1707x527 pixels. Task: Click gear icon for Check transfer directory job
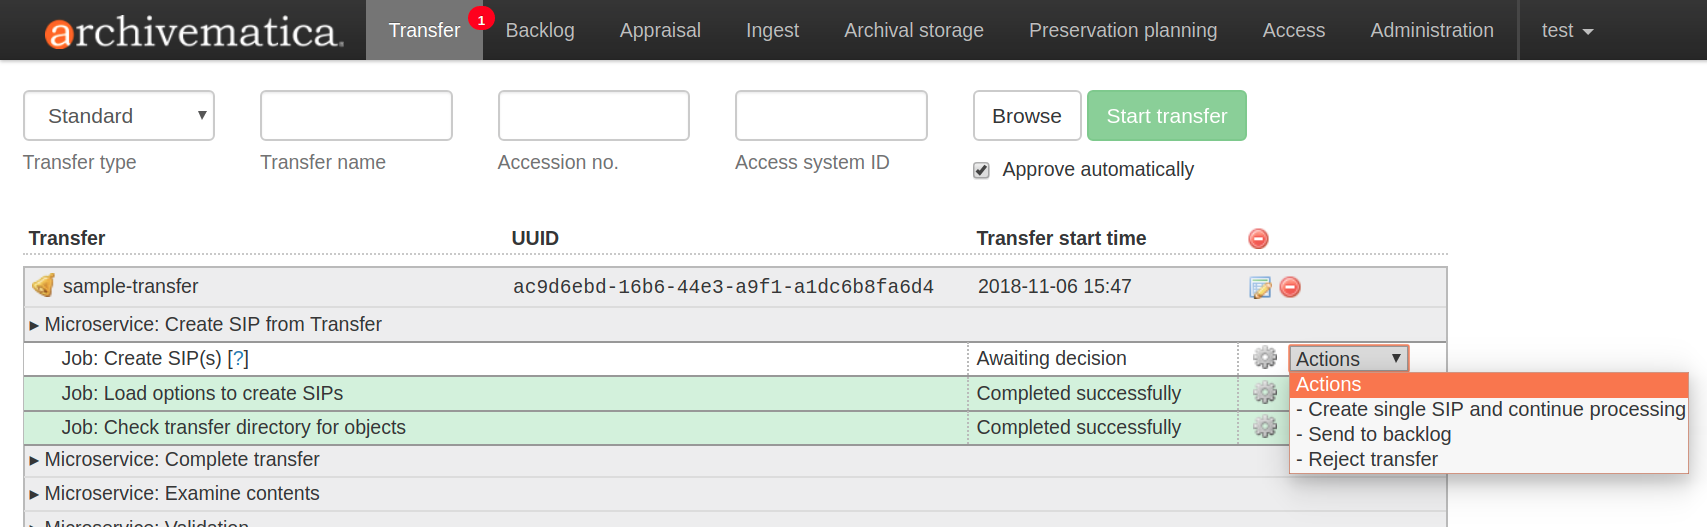(x=1265, y=427)
